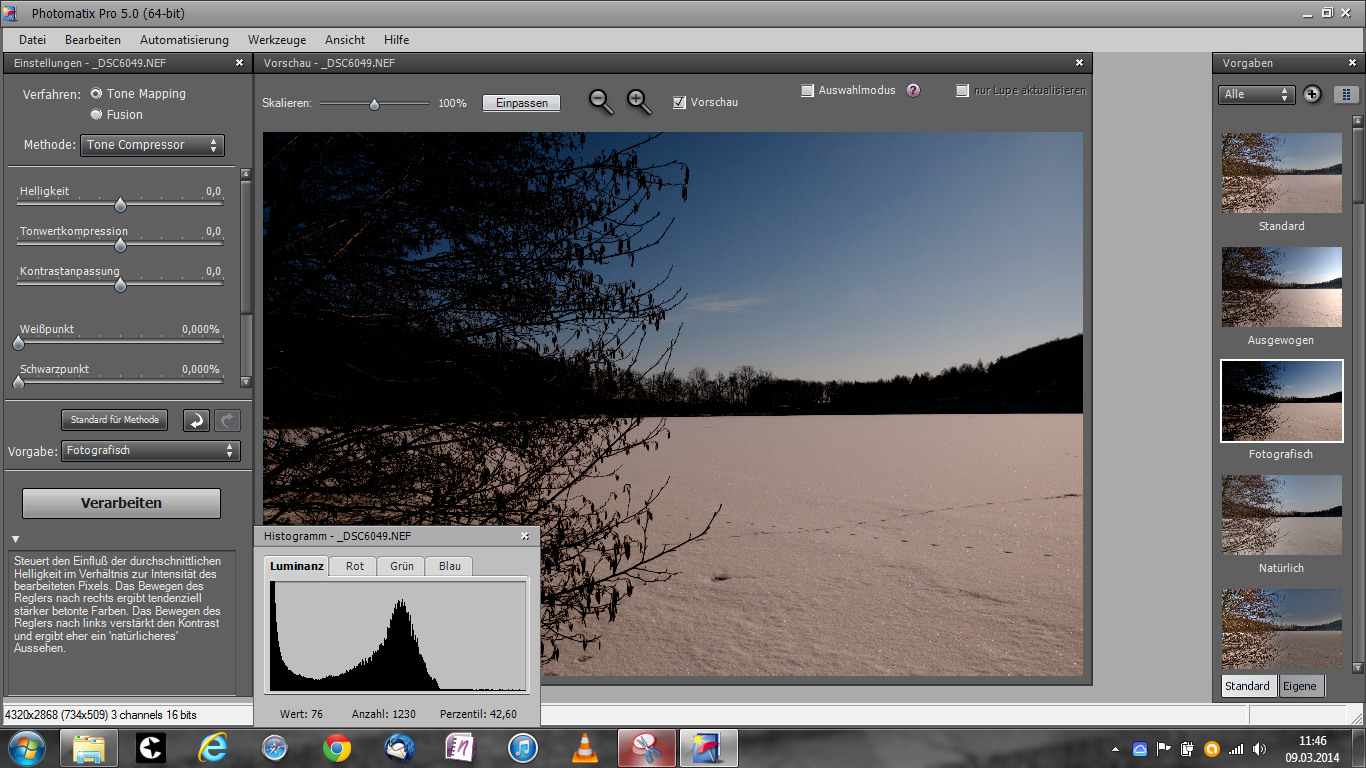Close the Einstellungen panel
This screenshot has height=768, width=1366.
(x=239, y=62)
